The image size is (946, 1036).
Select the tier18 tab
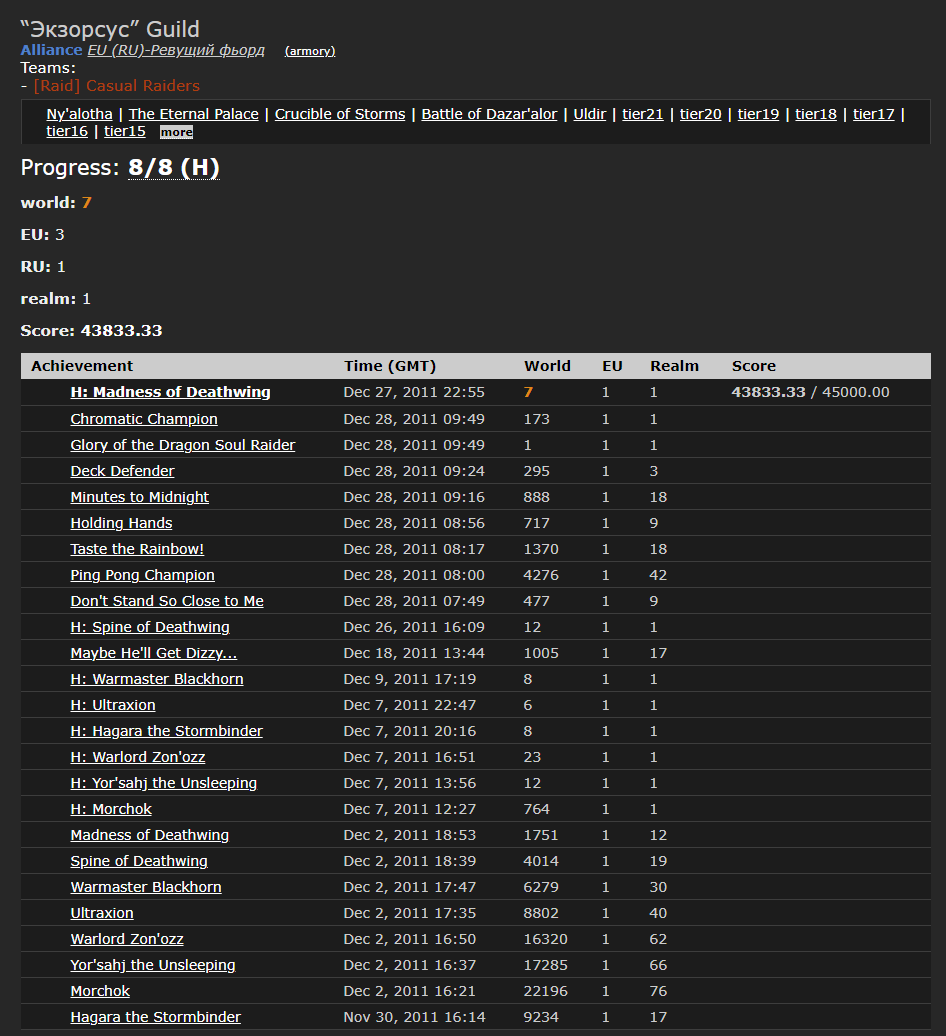(816, 114)
